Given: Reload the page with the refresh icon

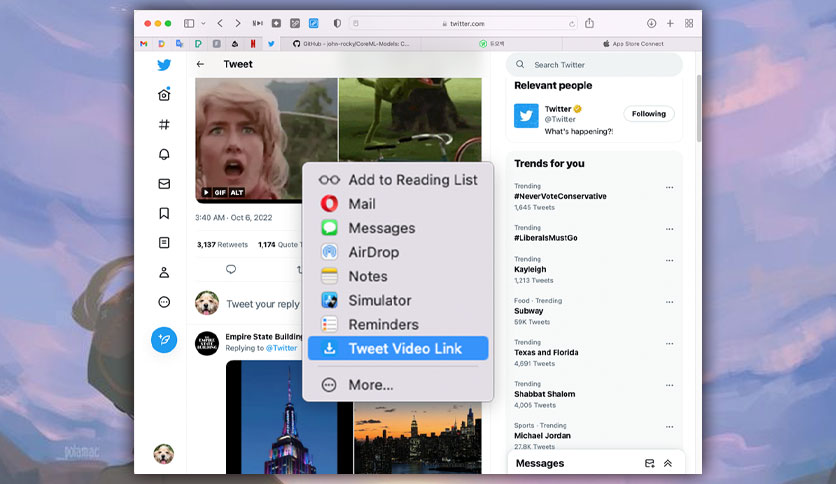Looking at the screenshot, I should pyautogui.click(x=572, y=23).
